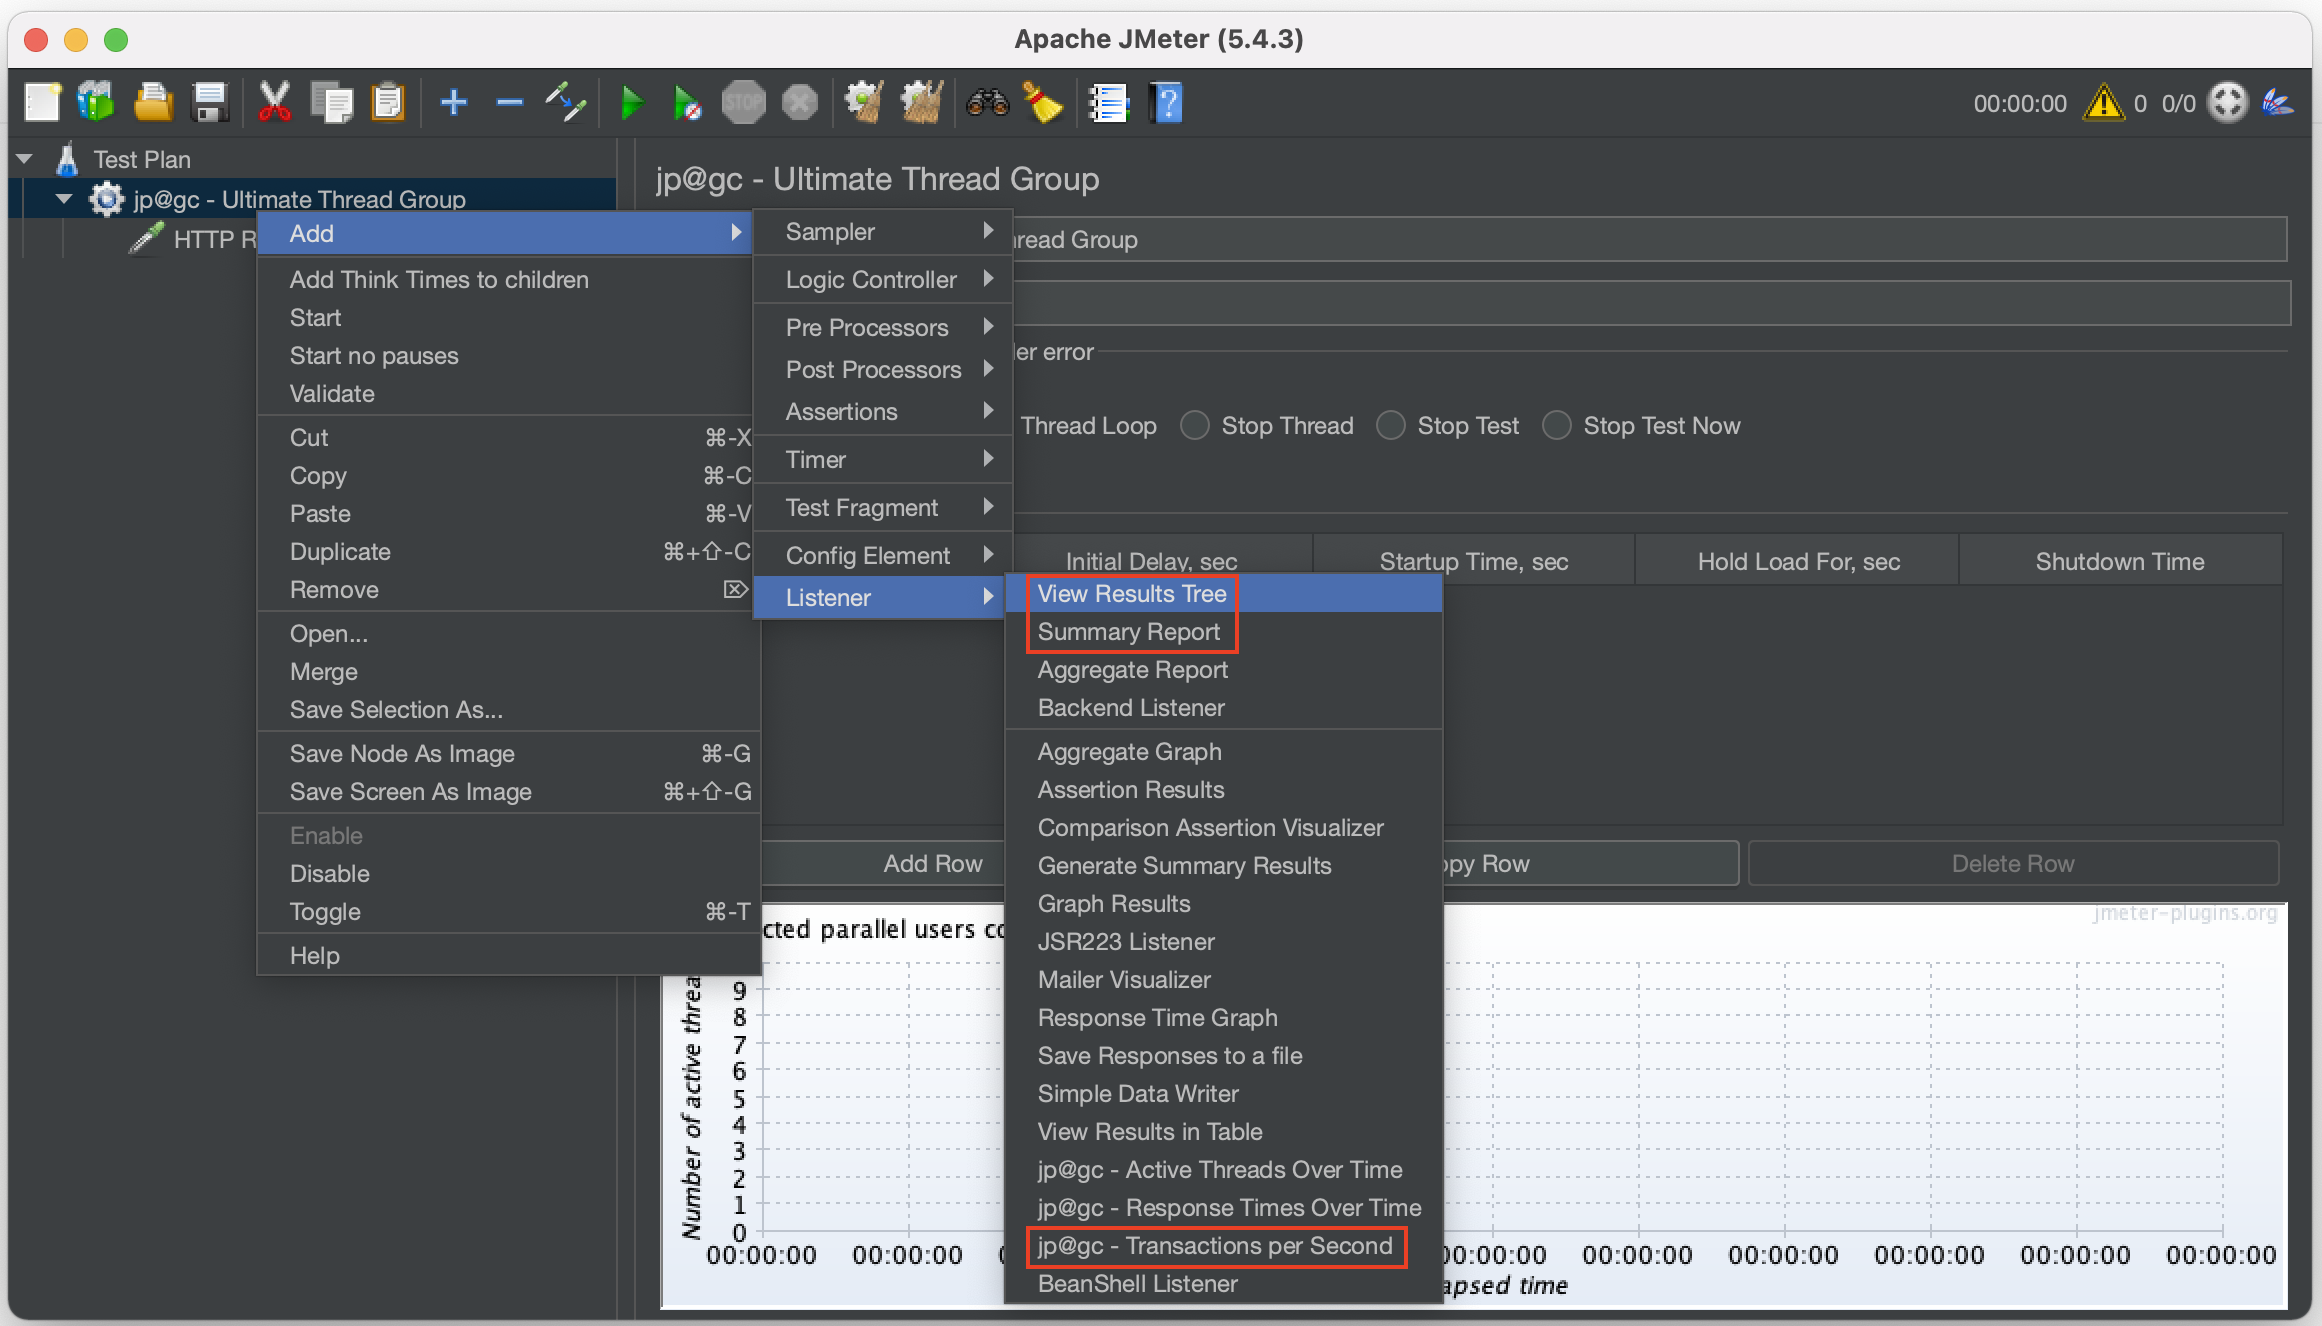Screen dimensions: 2322x1326
Task: Click the Open file folder icon
Action: pos(153,102)
